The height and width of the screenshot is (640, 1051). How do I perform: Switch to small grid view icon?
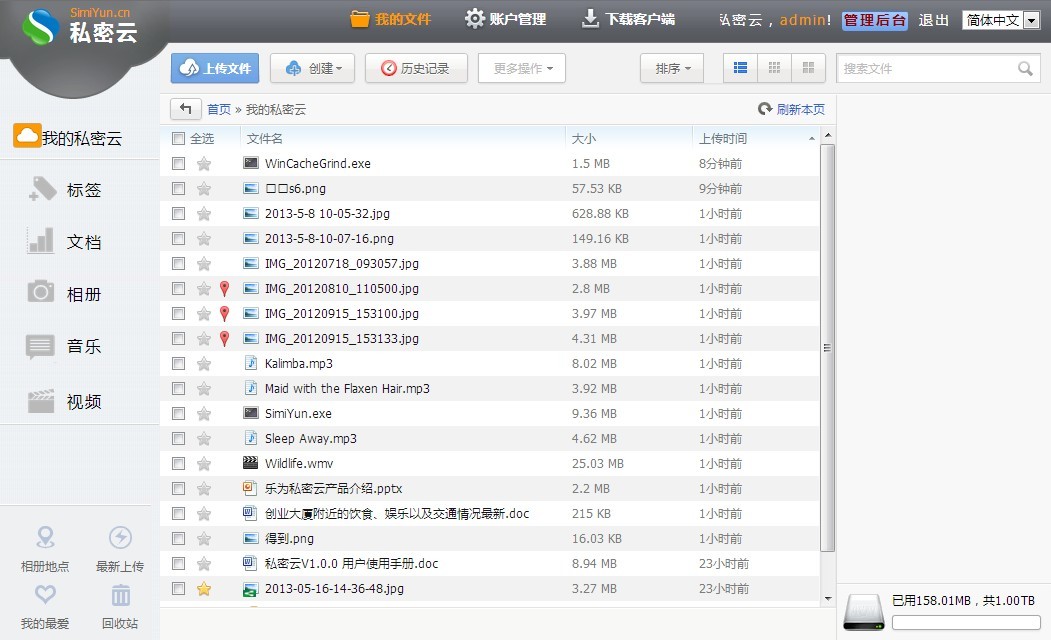[774, 68]
